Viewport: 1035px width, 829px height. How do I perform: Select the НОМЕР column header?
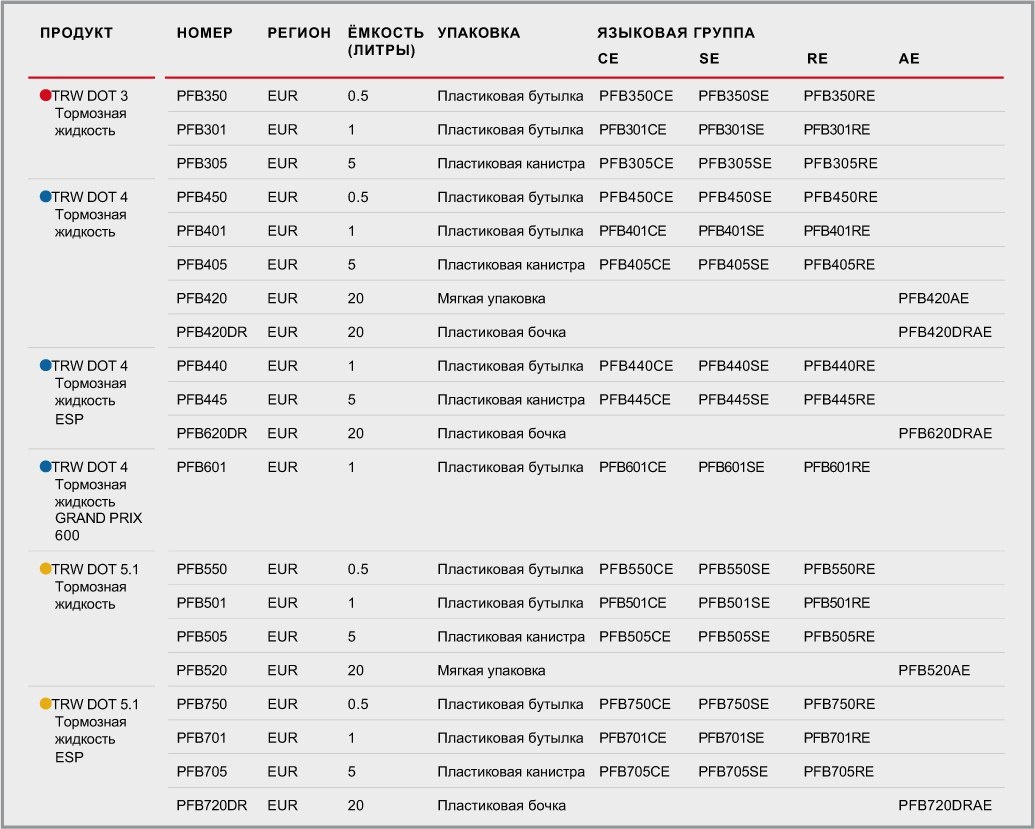pyautogui.click(x=205, y=33)
